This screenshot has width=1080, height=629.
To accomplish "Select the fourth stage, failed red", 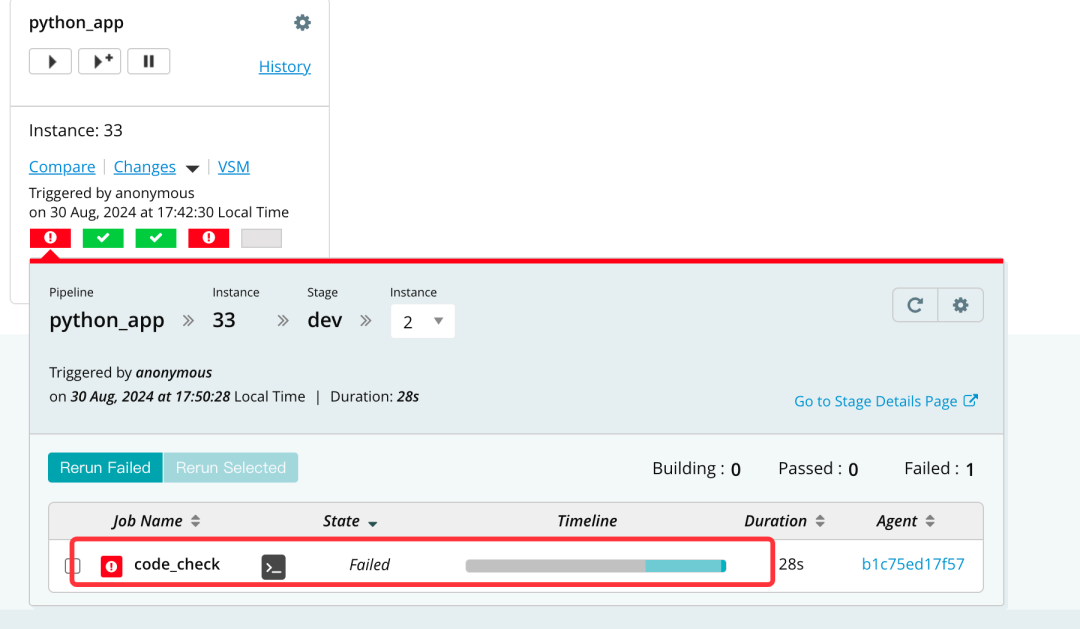I will 209,238.
